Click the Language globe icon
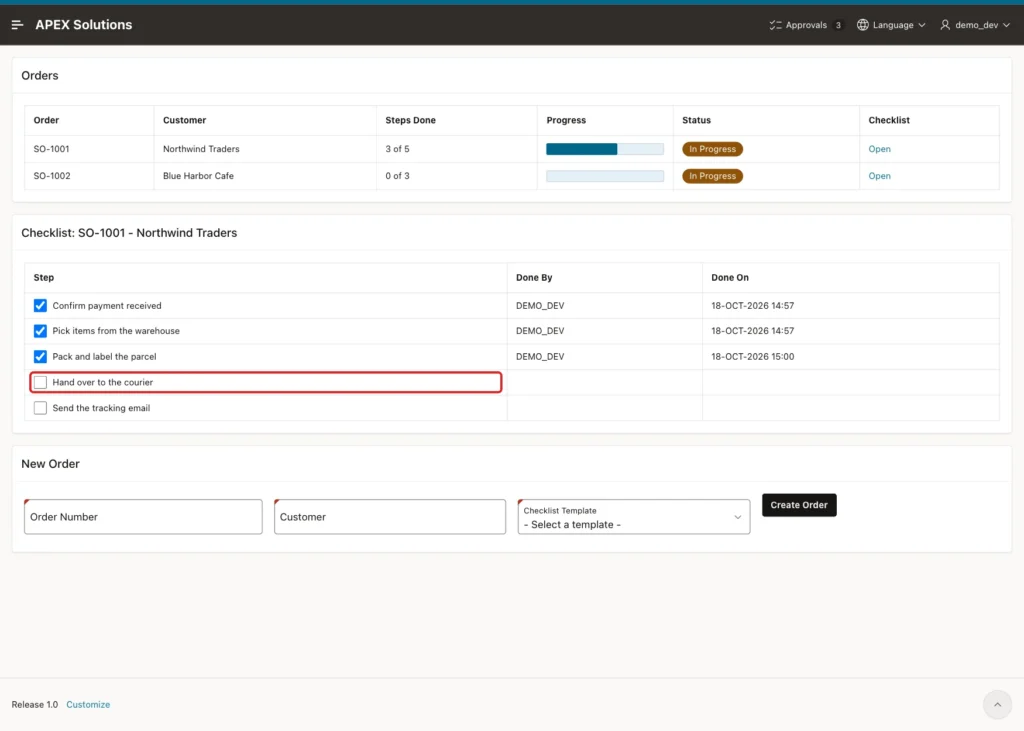The width and height of the screenshot is (1024, 731). pos(863,25)
